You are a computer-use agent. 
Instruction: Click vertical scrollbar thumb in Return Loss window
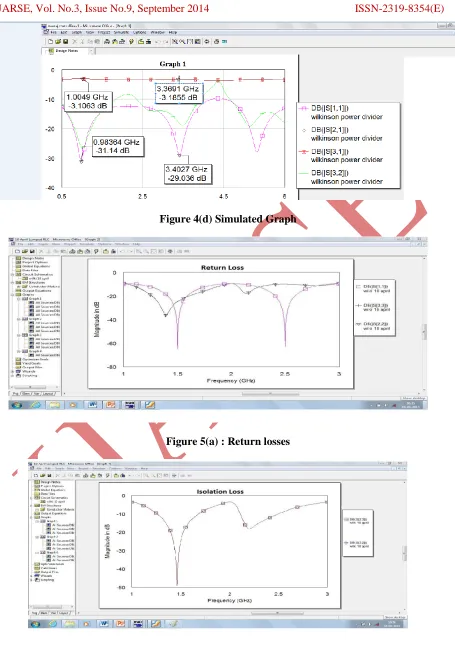pos(424,332)
